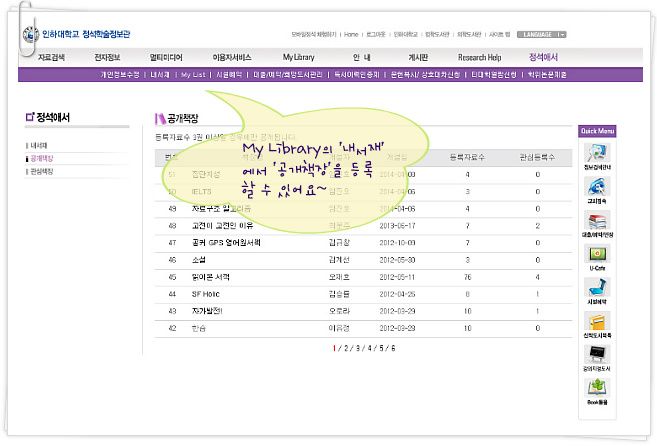Open the U-Cafe icon in Quick Menu
Screen dimensions: 657x446
click(597, 254)
